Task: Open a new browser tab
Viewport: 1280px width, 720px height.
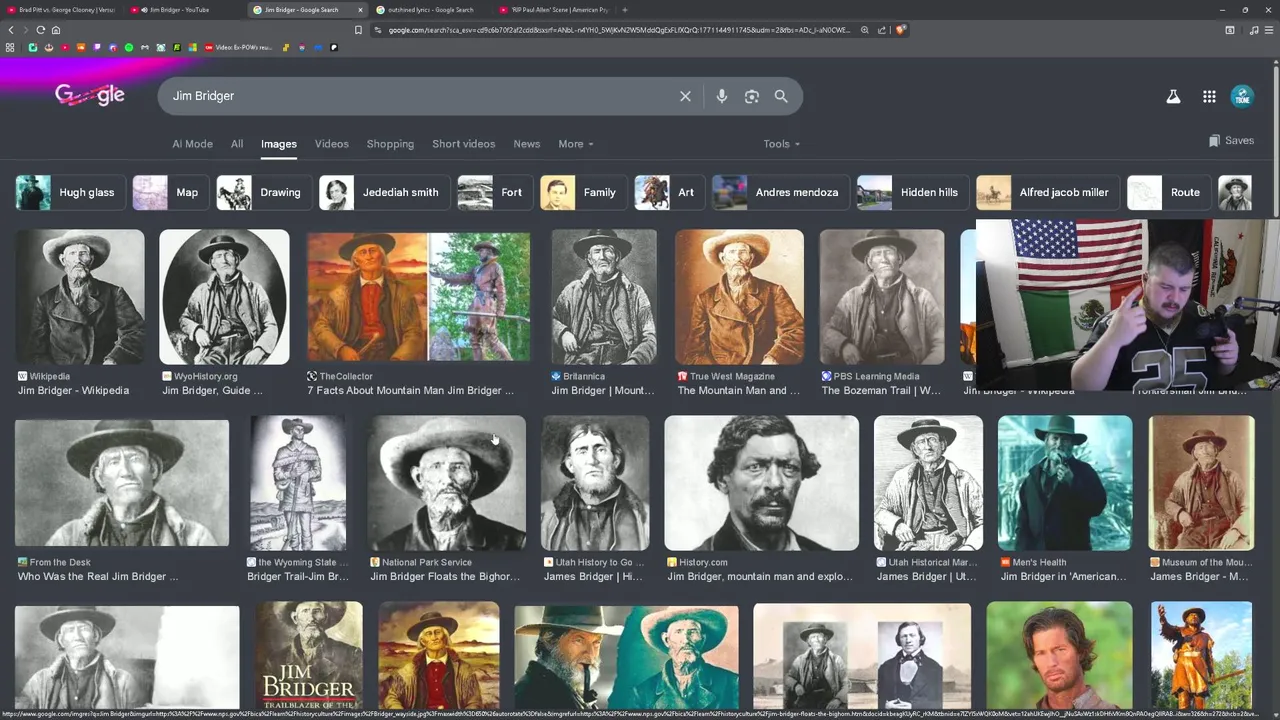Action: (x=624, y=10)
